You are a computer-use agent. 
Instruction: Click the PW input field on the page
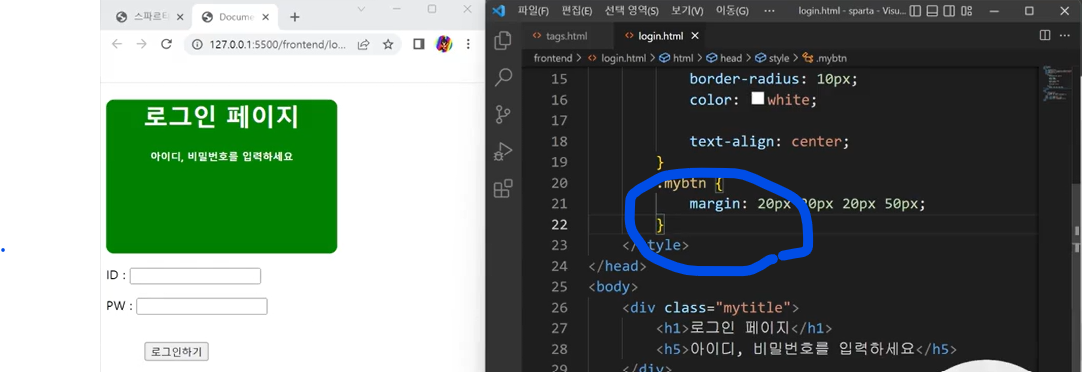(x=201, y=306)
